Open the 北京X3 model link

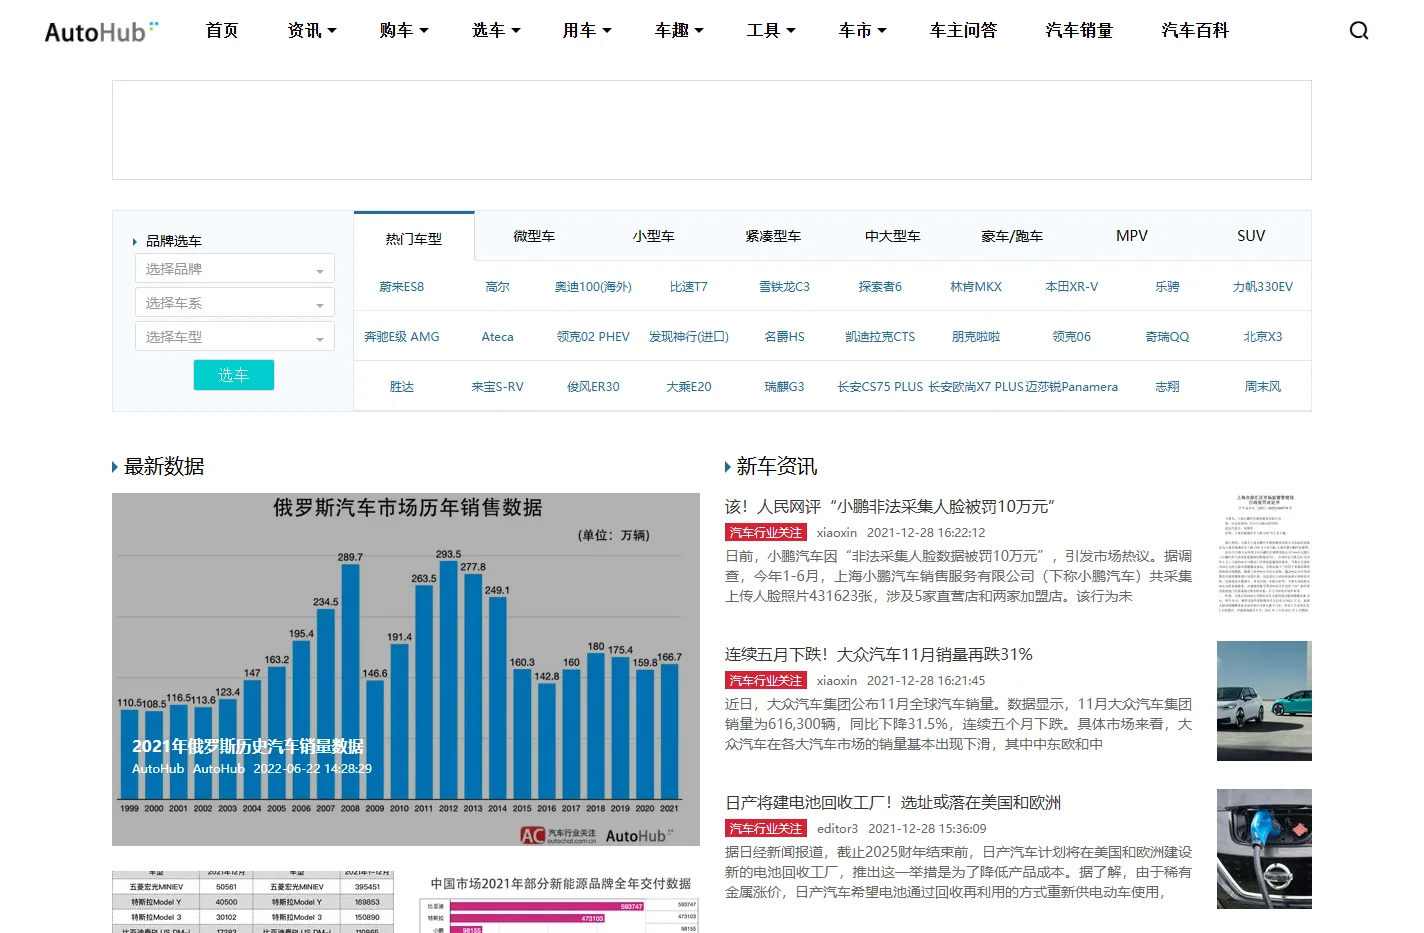tap(1263, 337)
